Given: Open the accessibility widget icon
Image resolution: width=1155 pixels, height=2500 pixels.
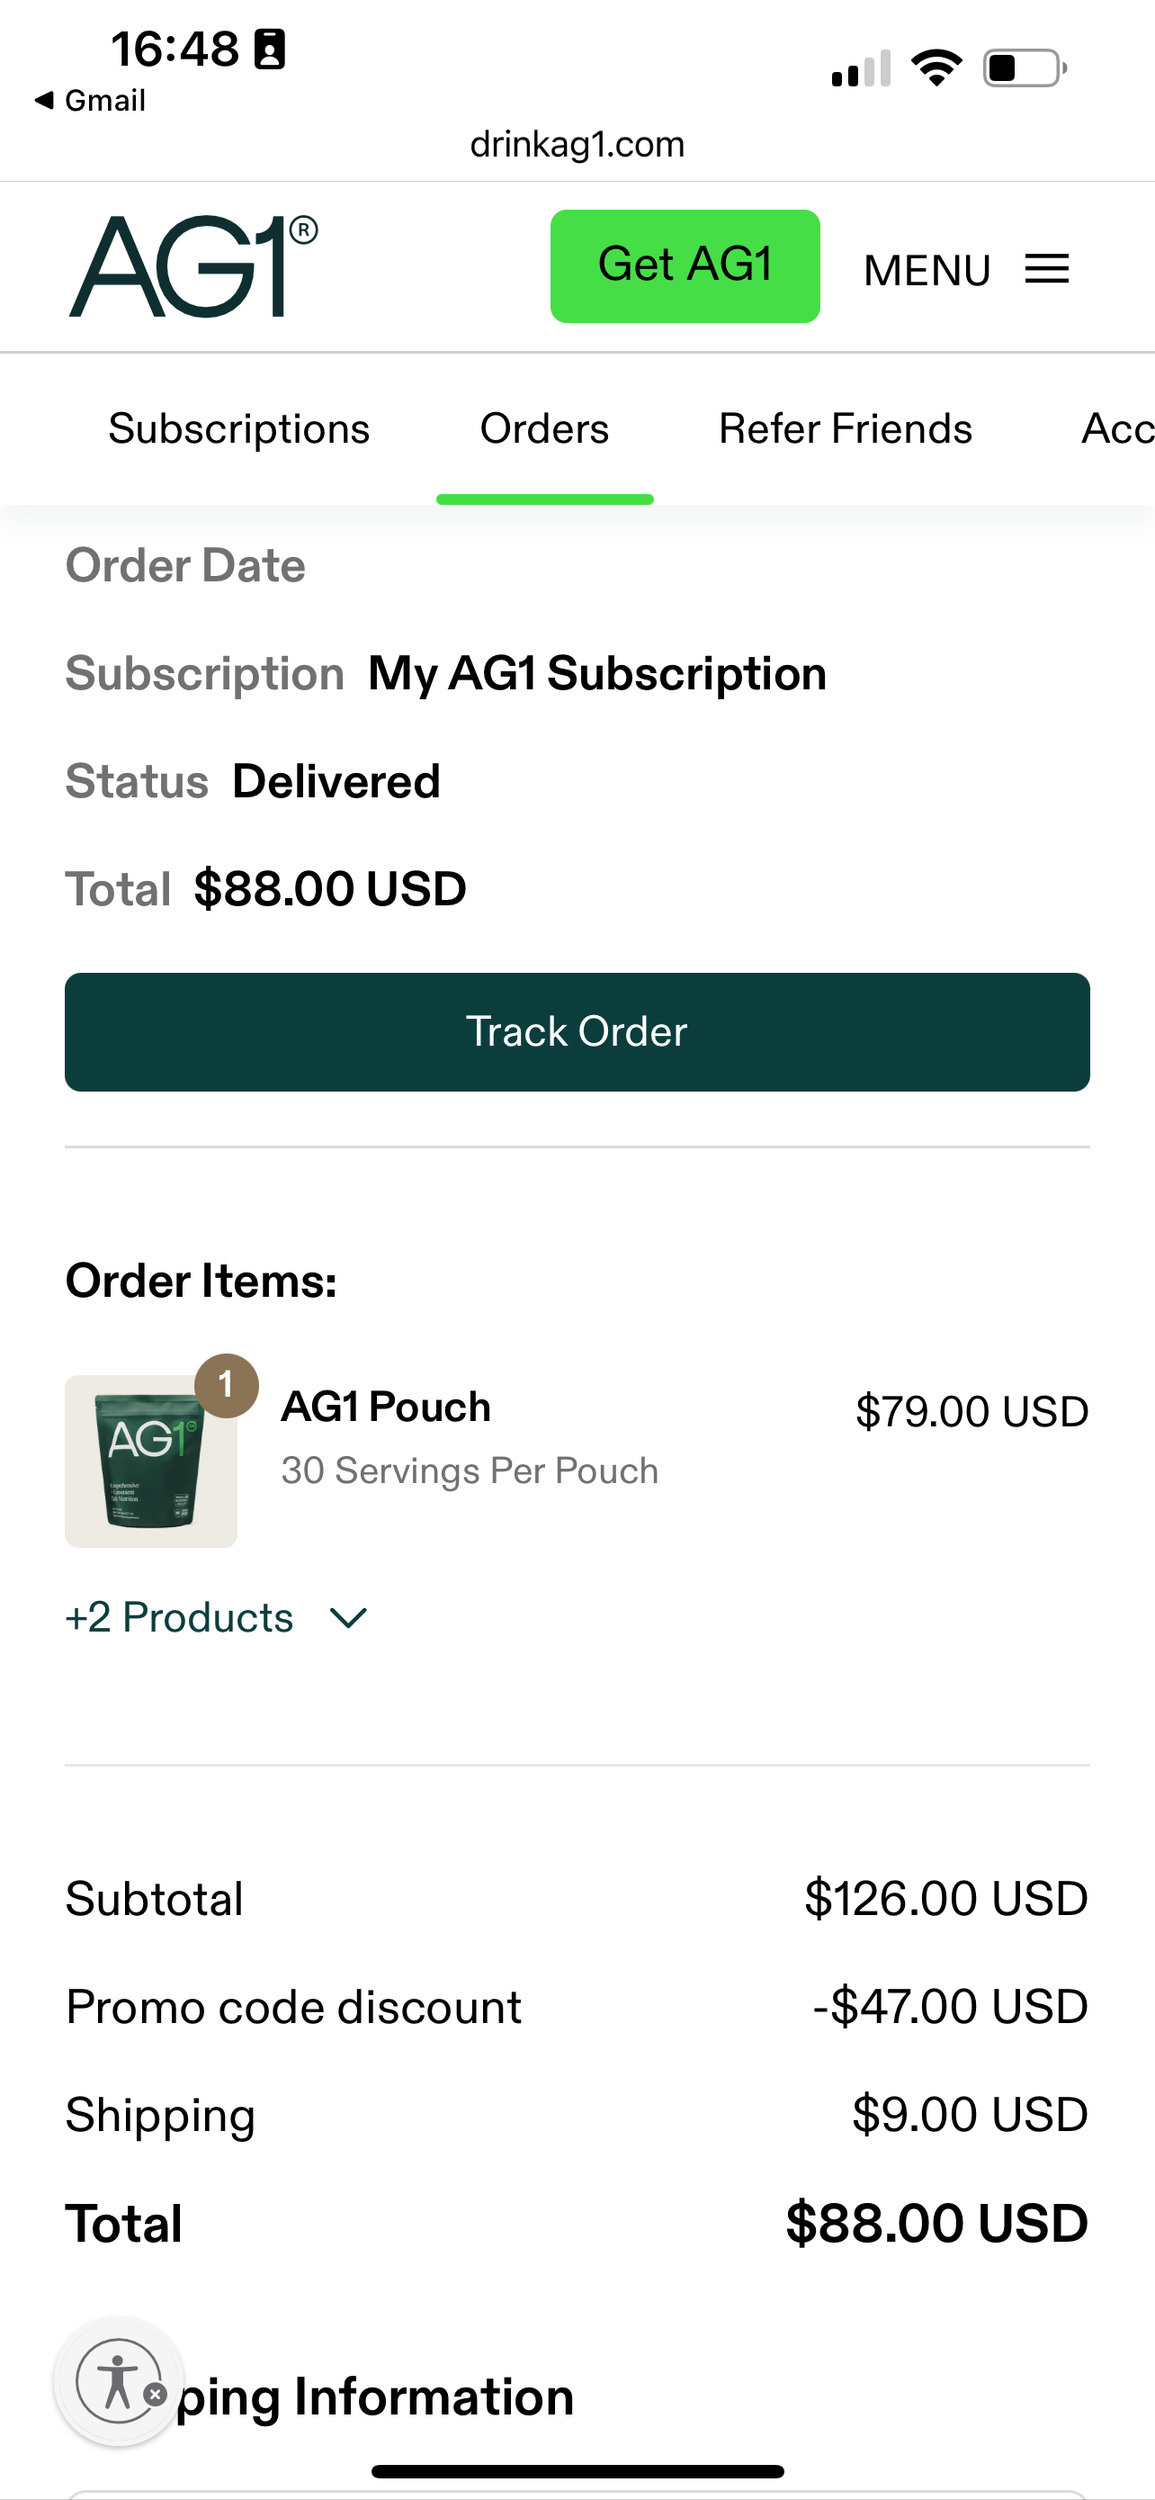Looking at the screenshot, I should 119,2381.
